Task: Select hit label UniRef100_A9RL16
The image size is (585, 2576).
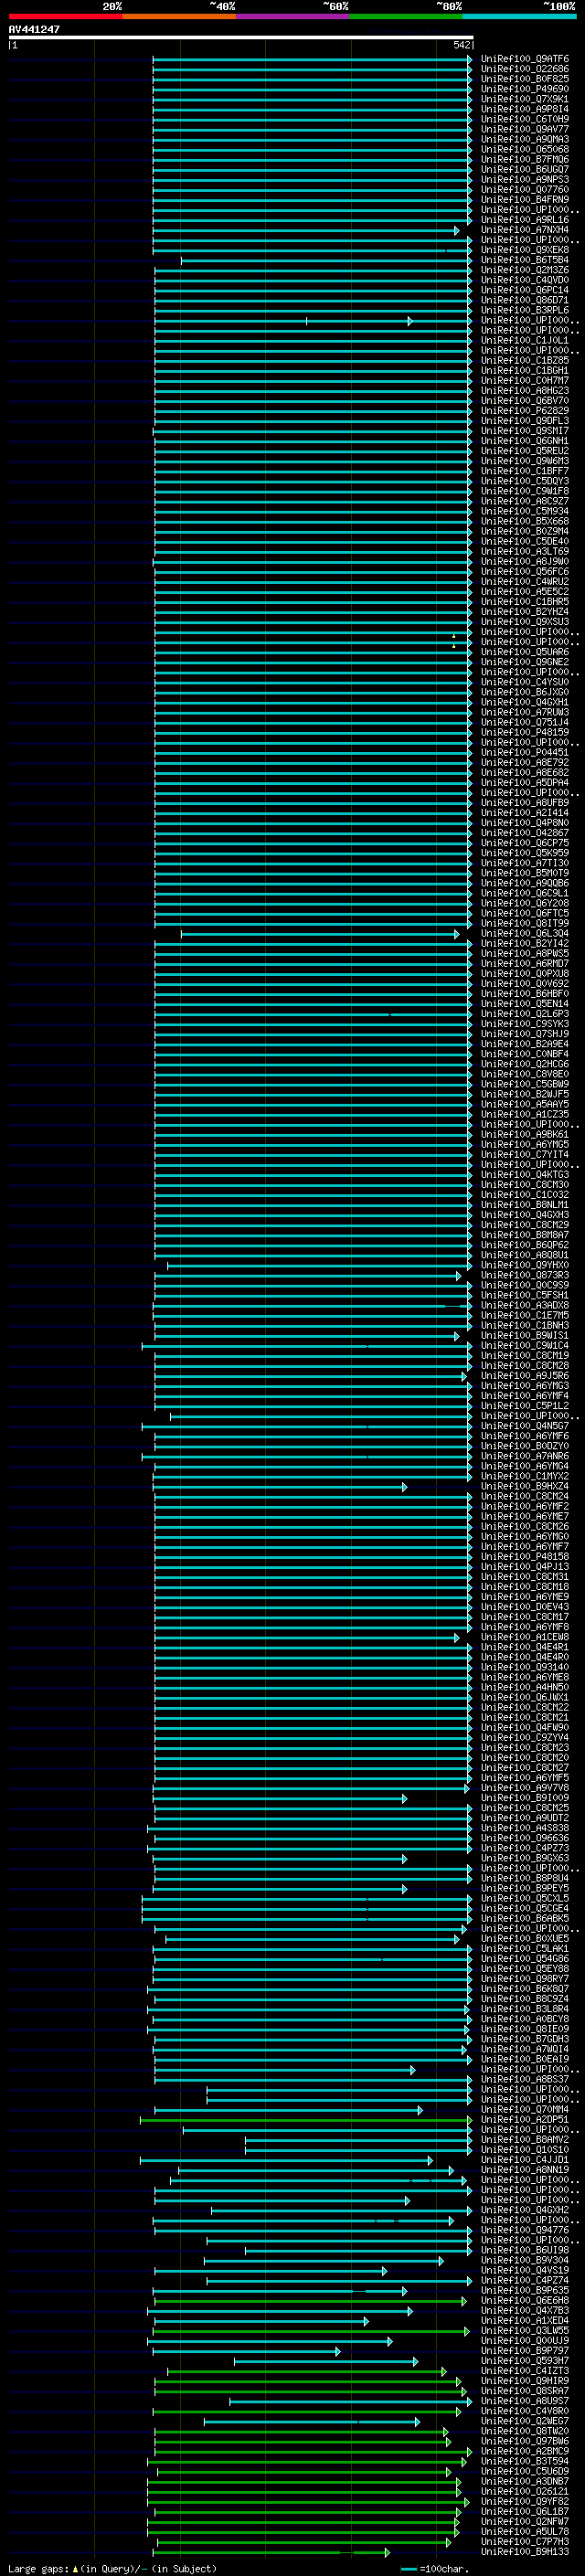Action: [x=525, y=220]
